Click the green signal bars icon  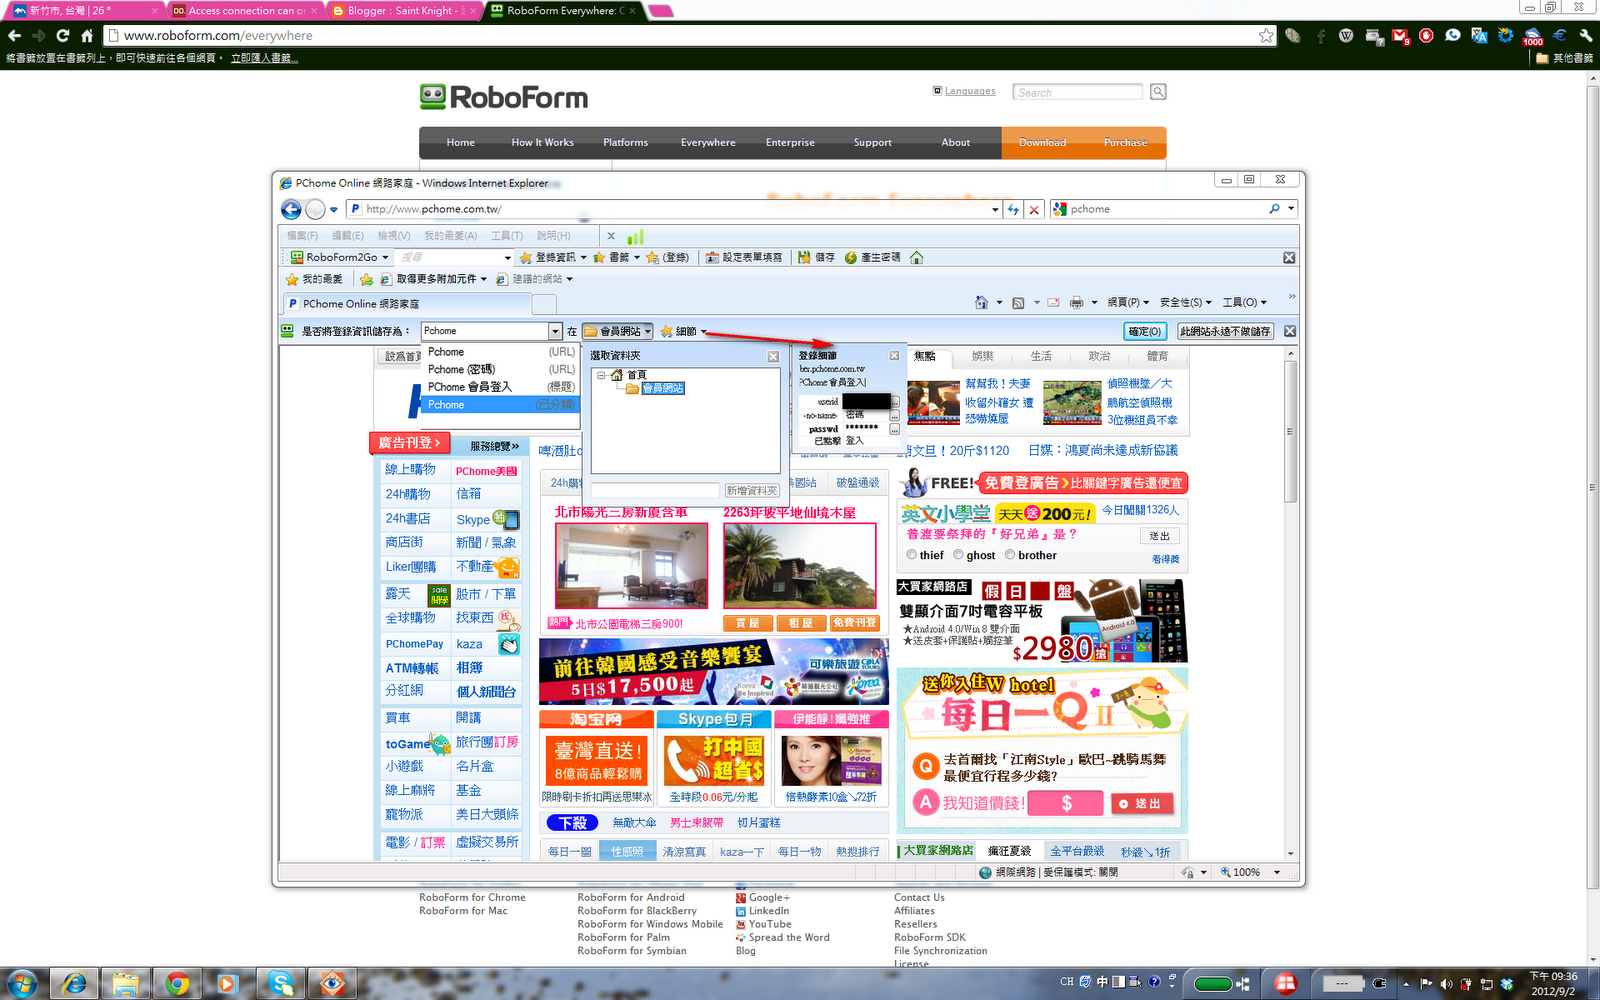click(635, 236)
